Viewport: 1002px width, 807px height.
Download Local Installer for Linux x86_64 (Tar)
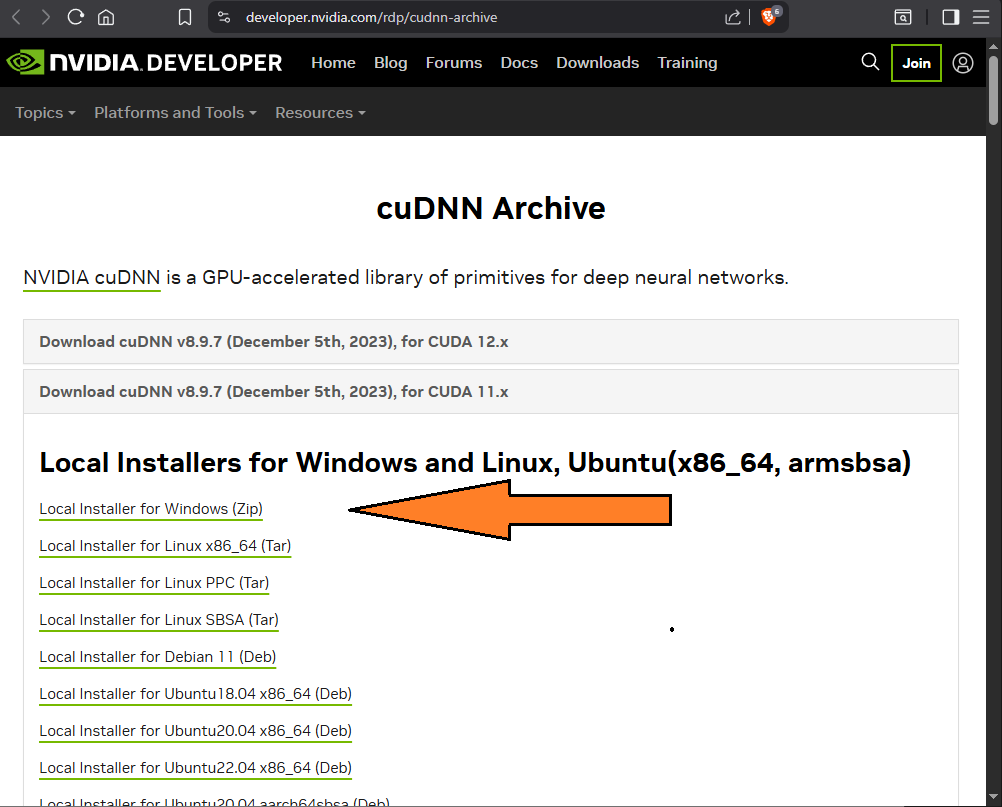[x=165, y=546]
